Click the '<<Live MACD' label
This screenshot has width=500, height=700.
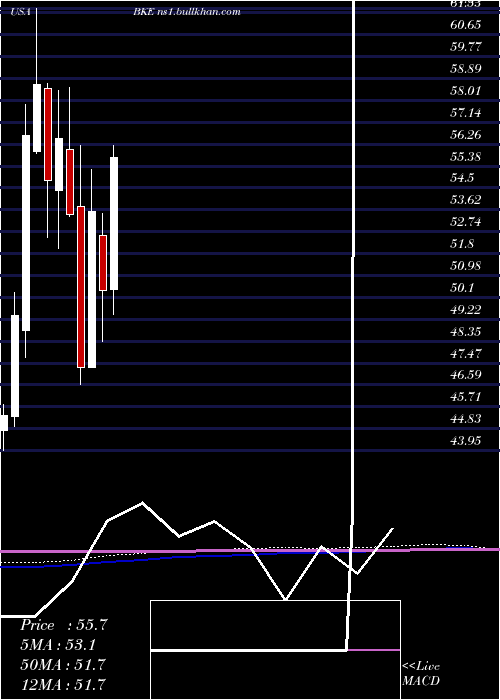421,673
